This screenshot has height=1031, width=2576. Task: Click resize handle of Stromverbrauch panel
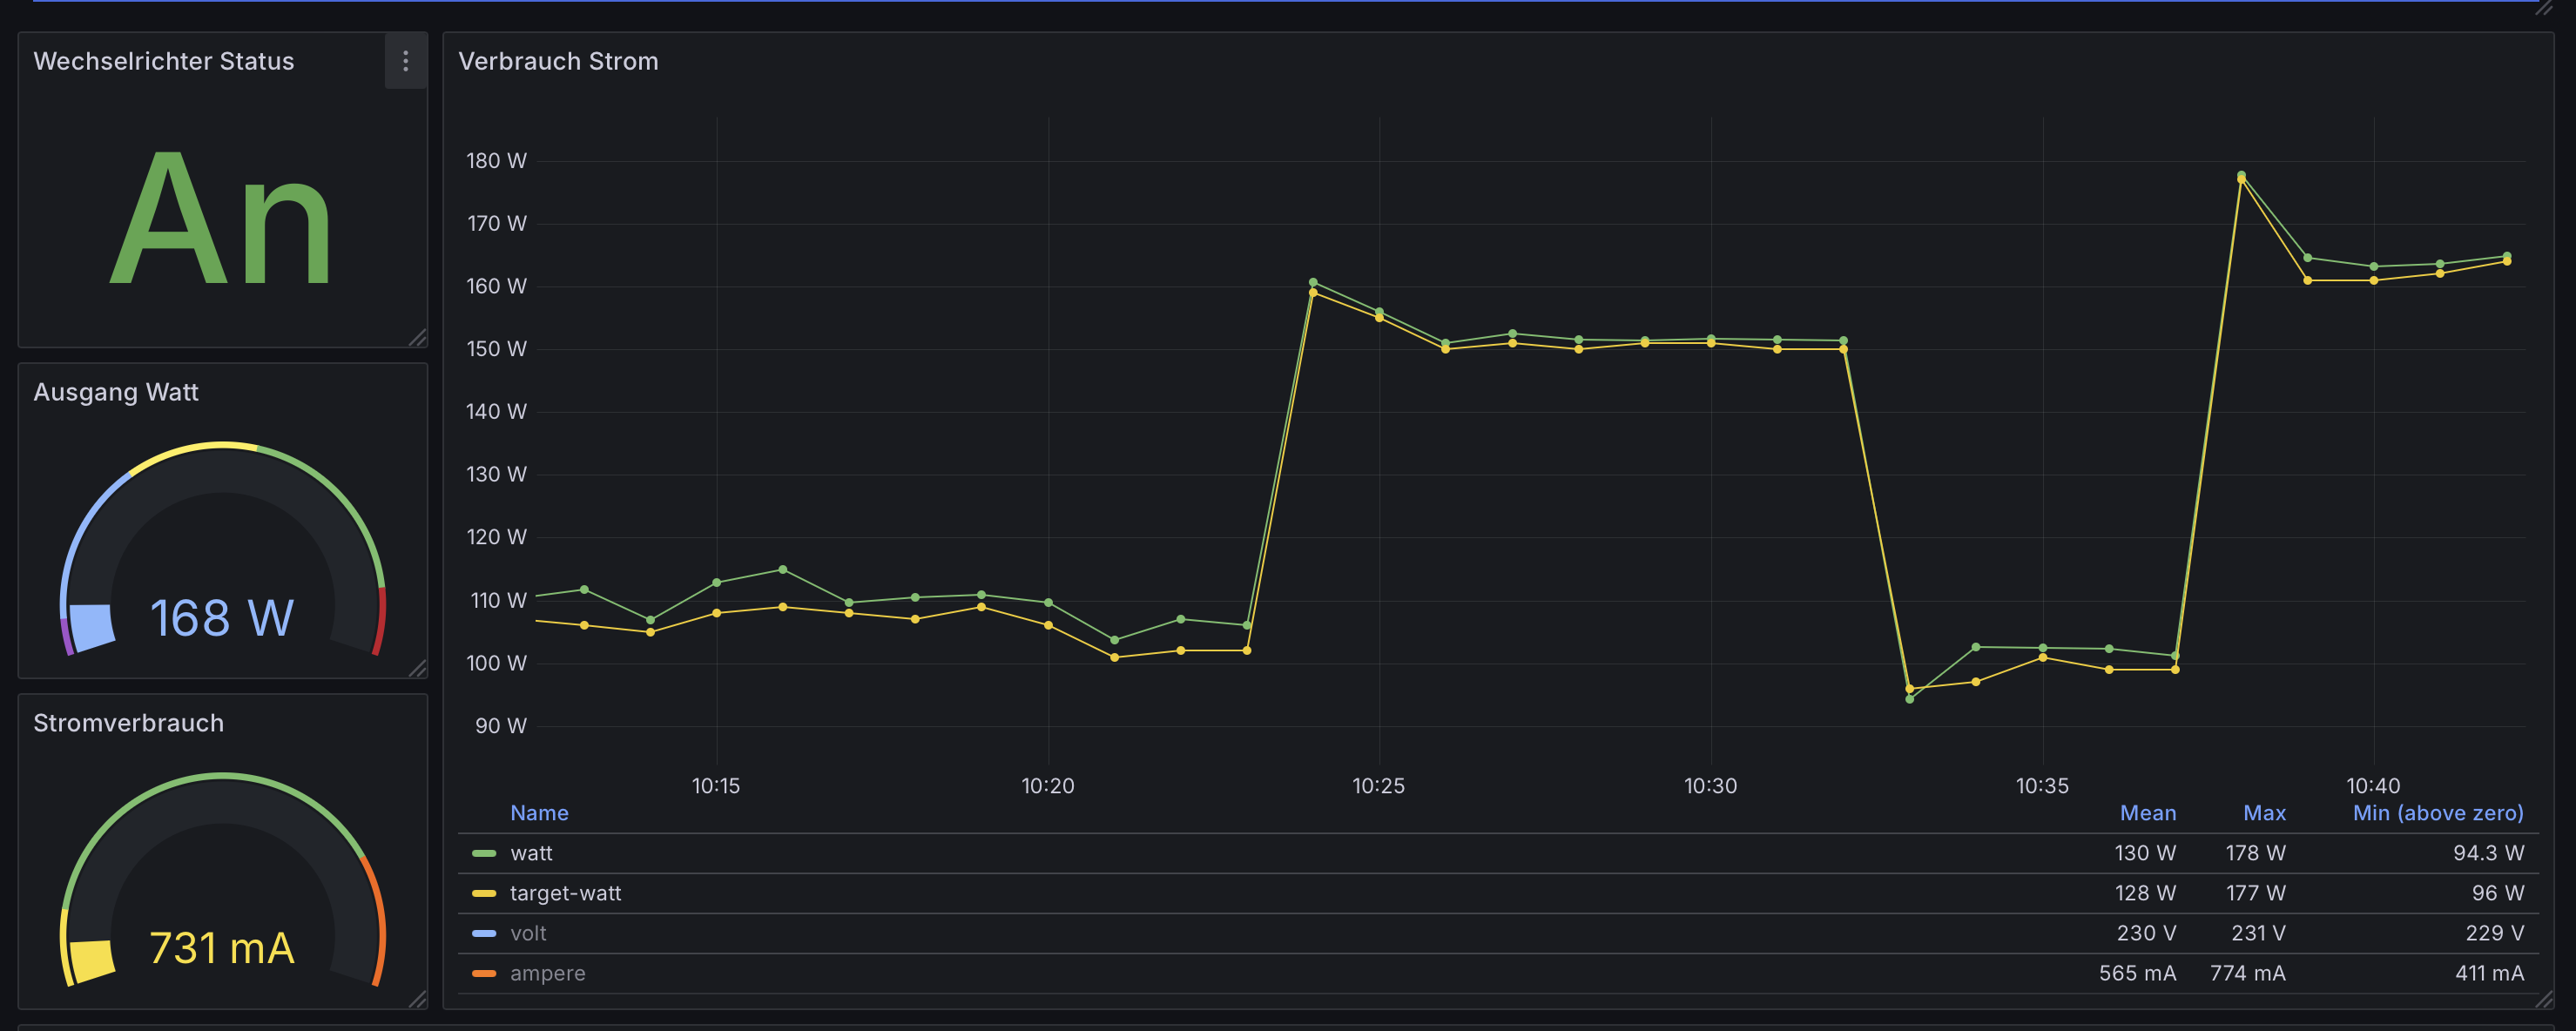tap(418, 998)
